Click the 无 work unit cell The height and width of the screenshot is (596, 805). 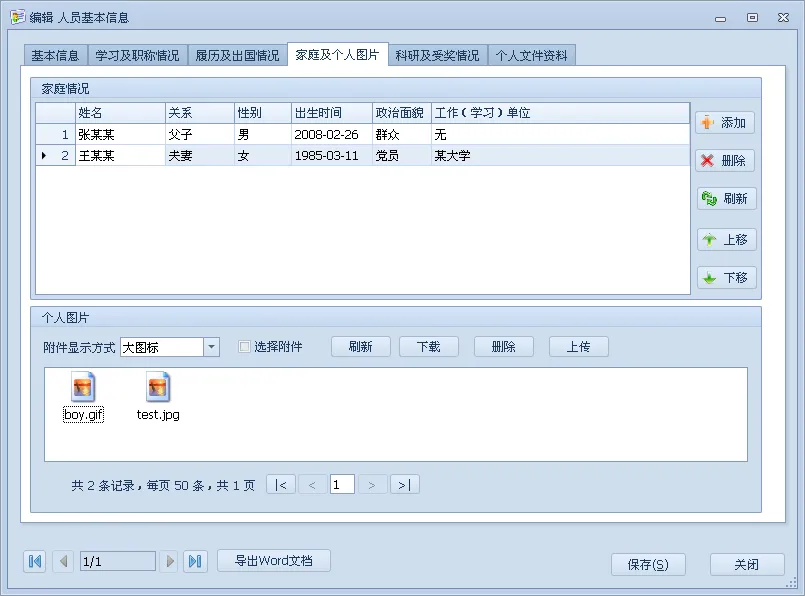tap(560, 134)
